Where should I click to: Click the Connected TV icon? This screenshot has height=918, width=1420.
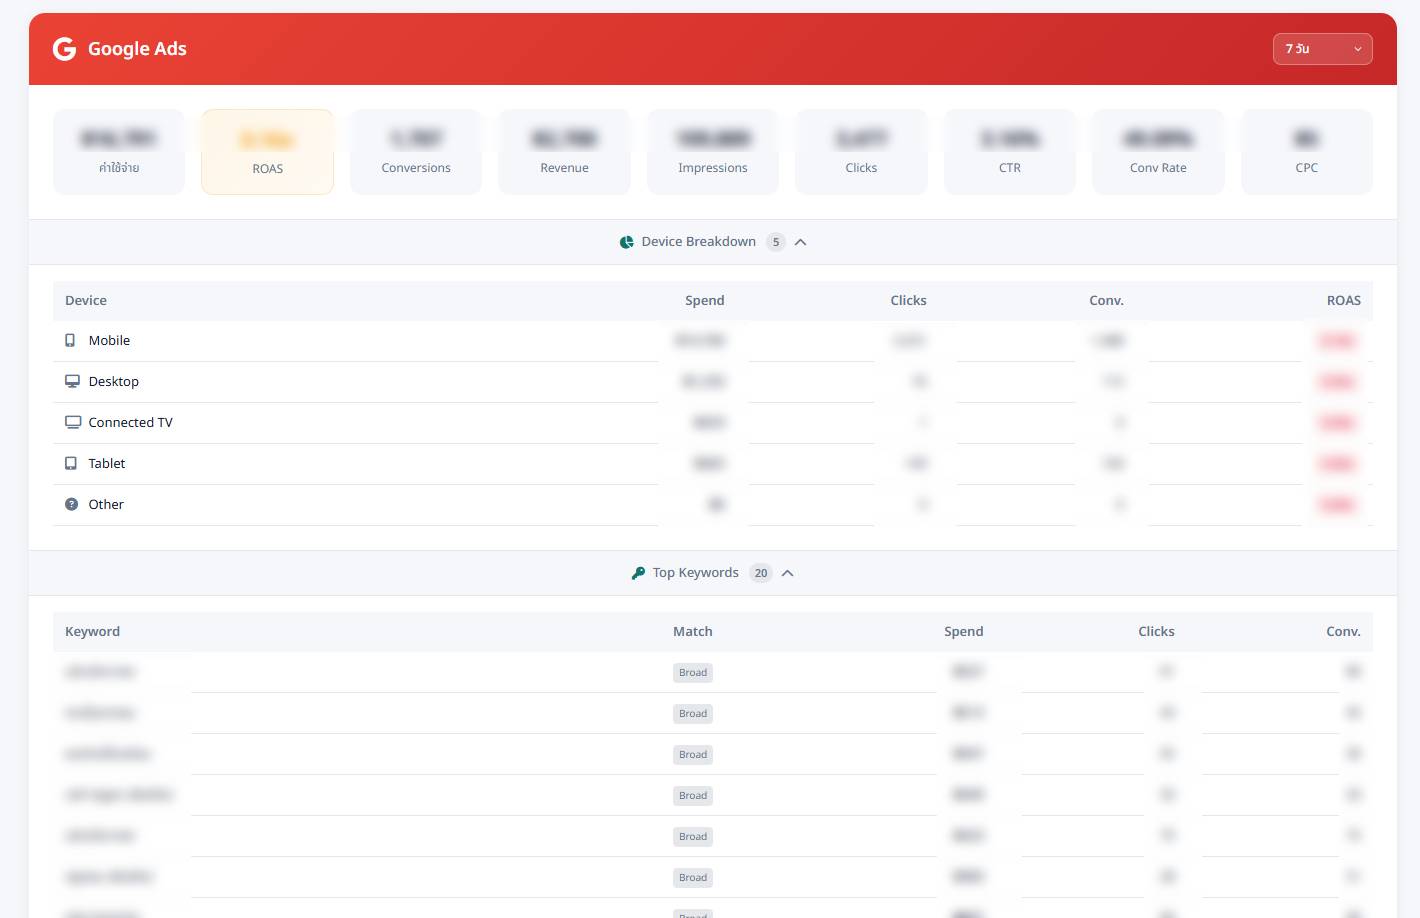click(72, 423)
